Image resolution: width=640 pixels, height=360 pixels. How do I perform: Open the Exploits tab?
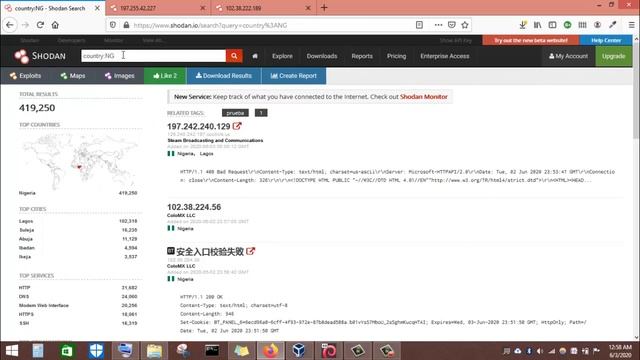25,76
